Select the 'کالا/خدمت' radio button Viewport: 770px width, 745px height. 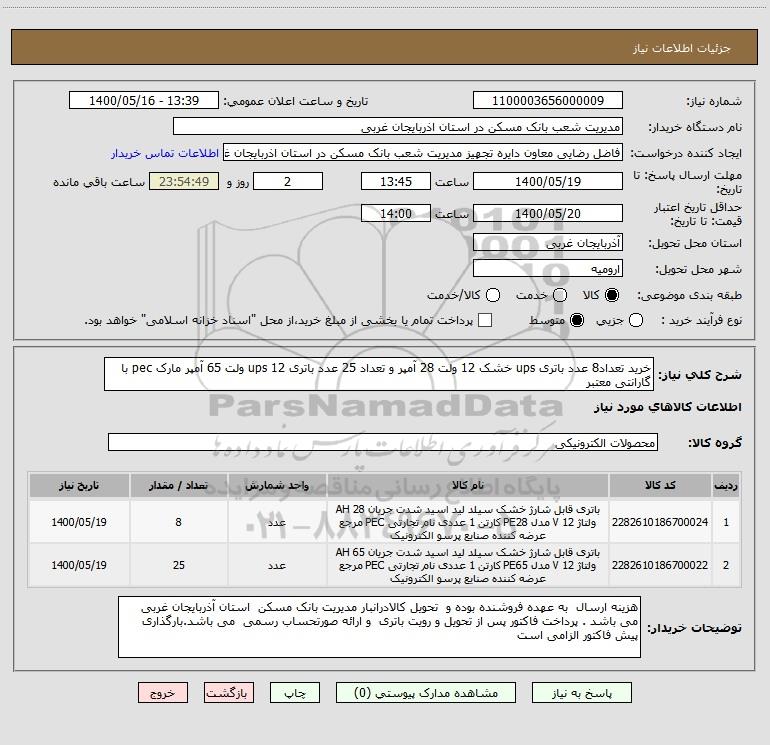(x=493, y=295)
